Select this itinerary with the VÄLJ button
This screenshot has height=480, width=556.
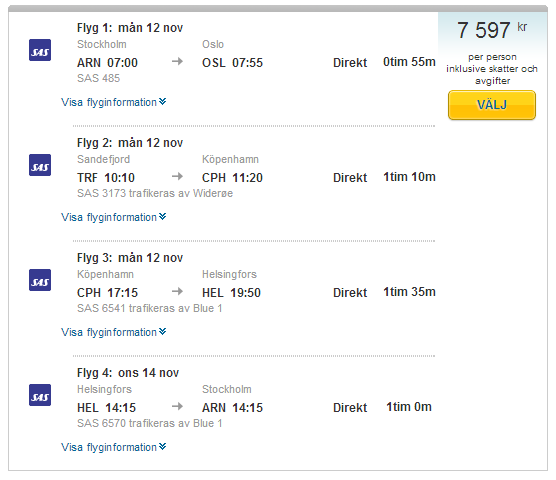pyautogui.click(x=492, y=105)
